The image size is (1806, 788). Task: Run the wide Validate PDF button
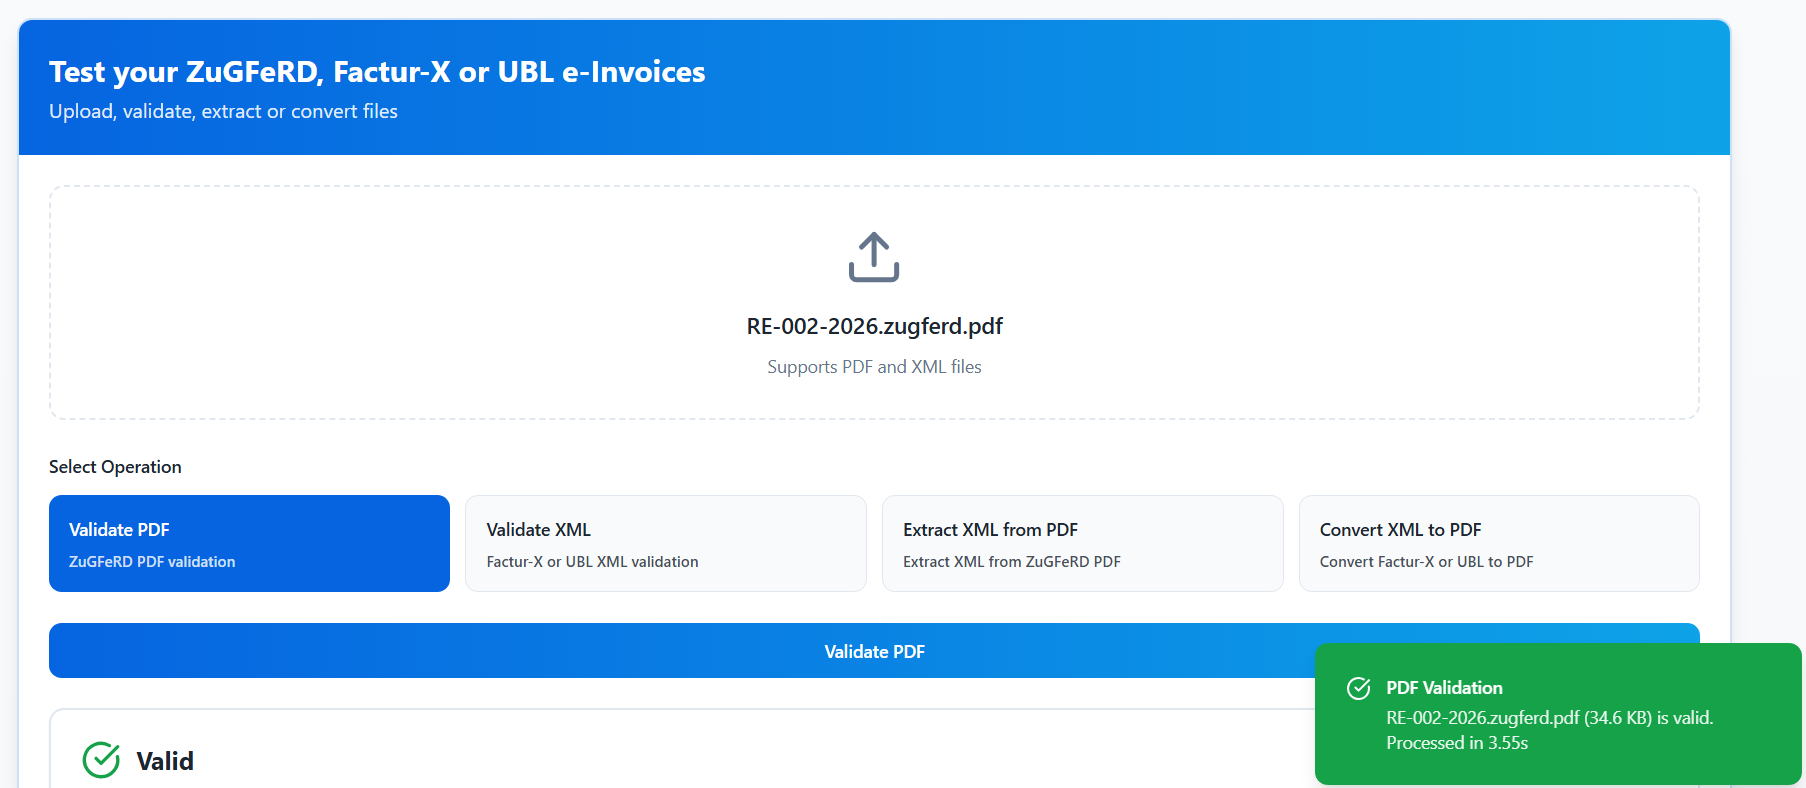(874, 651)
